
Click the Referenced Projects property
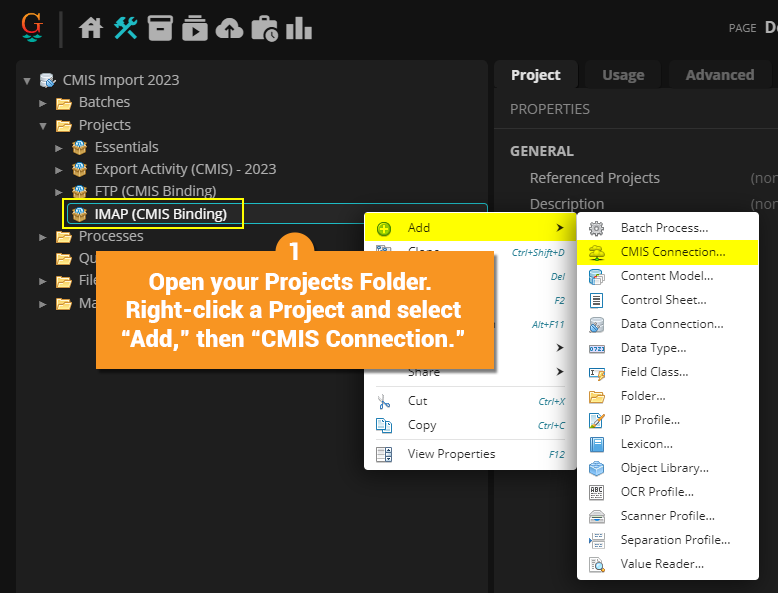coord(594,178)
